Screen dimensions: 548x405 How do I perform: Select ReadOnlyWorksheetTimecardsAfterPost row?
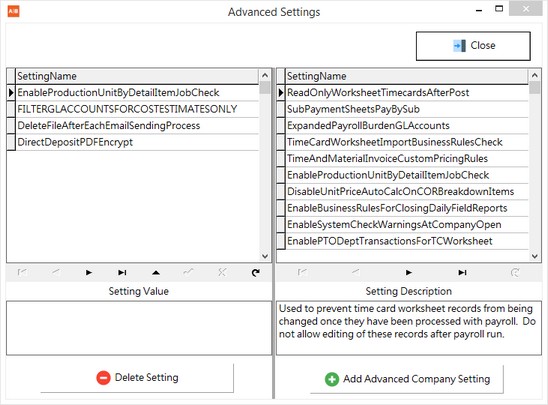[x=407, y=93]
